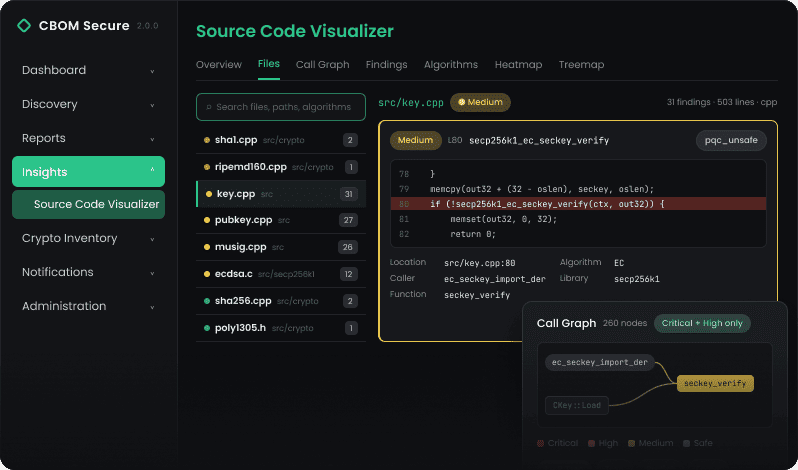Click the 26 findings badge for musig.cpp
The image size is (798, 470).
(348, 247)
